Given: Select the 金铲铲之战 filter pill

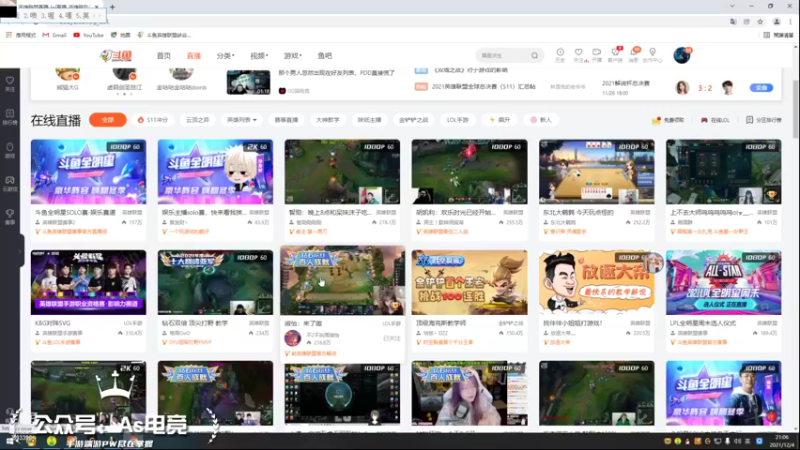Looking at the screenshot, I should pyautogui.click(x=413, y=120).
